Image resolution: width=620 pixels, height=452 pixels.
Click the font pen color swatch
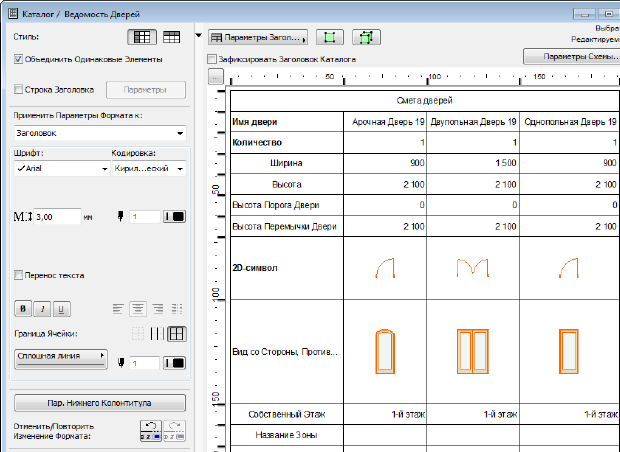[174, 216]
